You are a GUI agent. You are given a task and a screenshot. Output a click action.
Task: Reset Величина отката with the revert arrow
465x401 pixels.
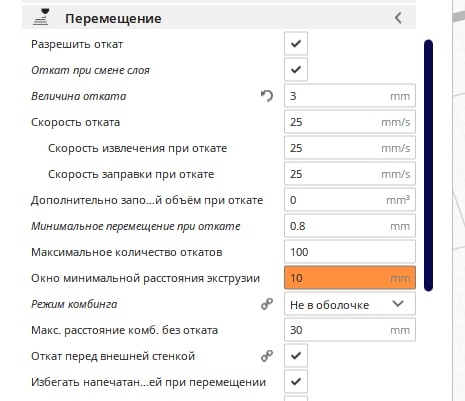267,96
